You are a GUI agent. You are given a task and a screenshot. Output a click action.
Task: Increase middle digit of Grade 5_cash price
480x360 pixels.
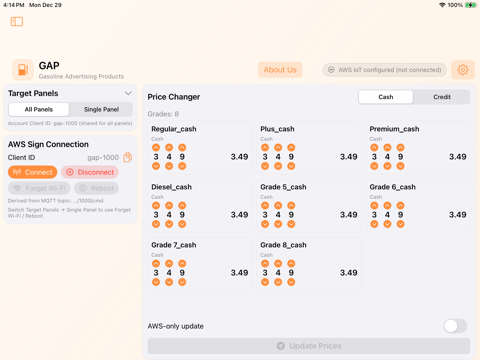click(278, 205)
